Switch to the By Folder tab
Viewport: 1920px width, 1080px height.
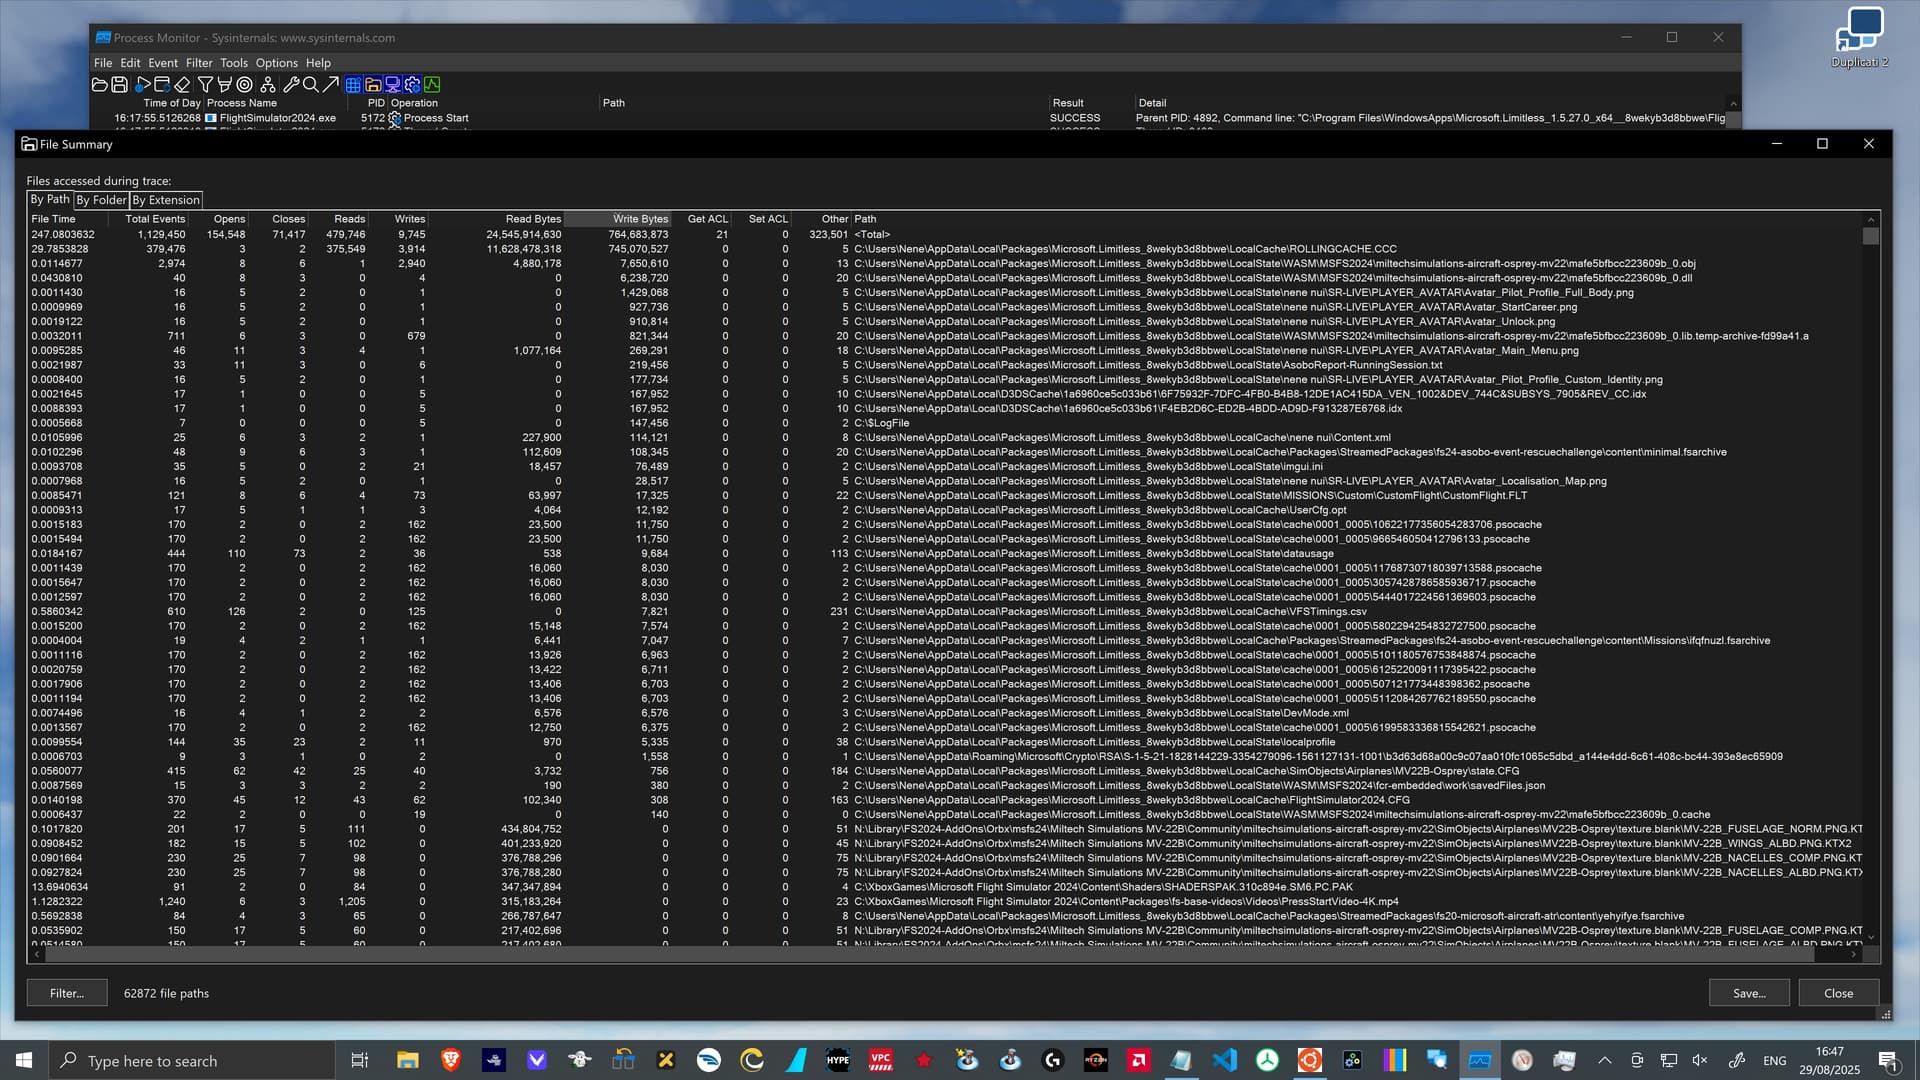point(99,200)
